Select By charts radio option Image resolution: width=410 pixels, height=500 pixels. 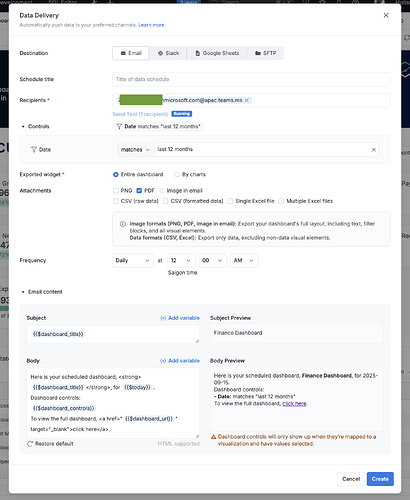[177, 175]
